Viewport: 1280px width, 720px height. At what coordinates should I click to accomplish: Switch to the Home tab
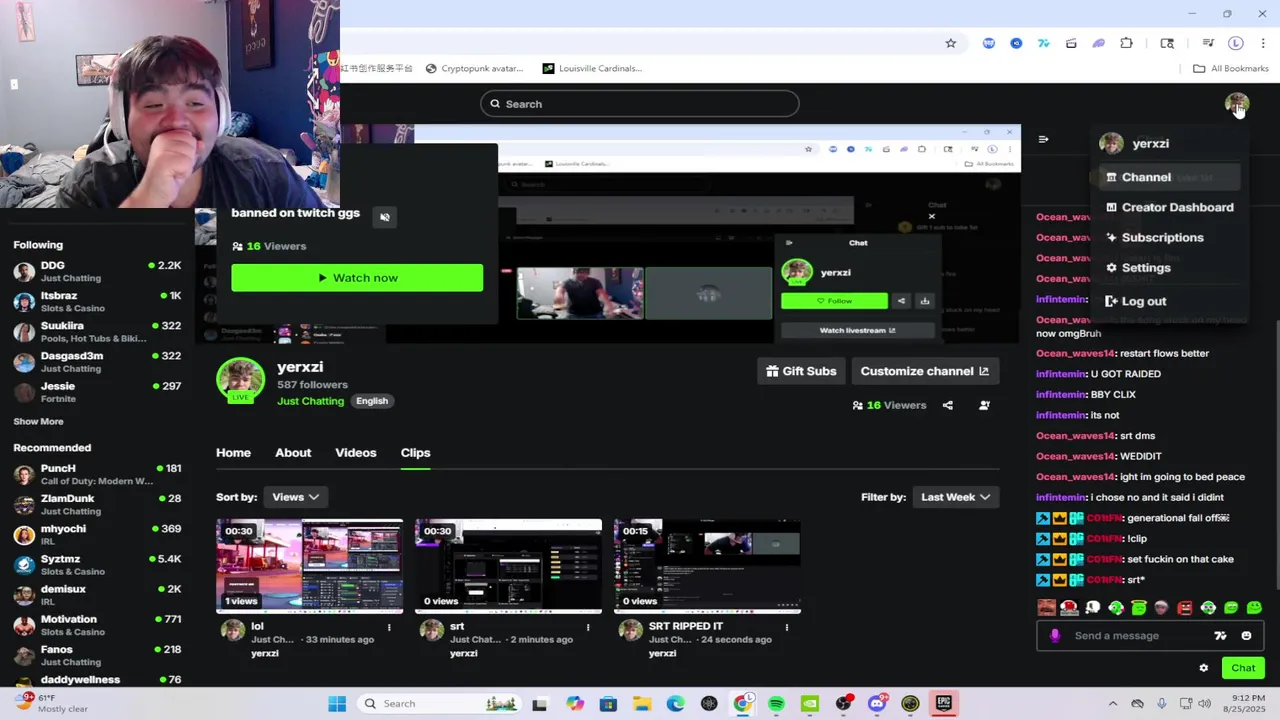click(233, 453)
